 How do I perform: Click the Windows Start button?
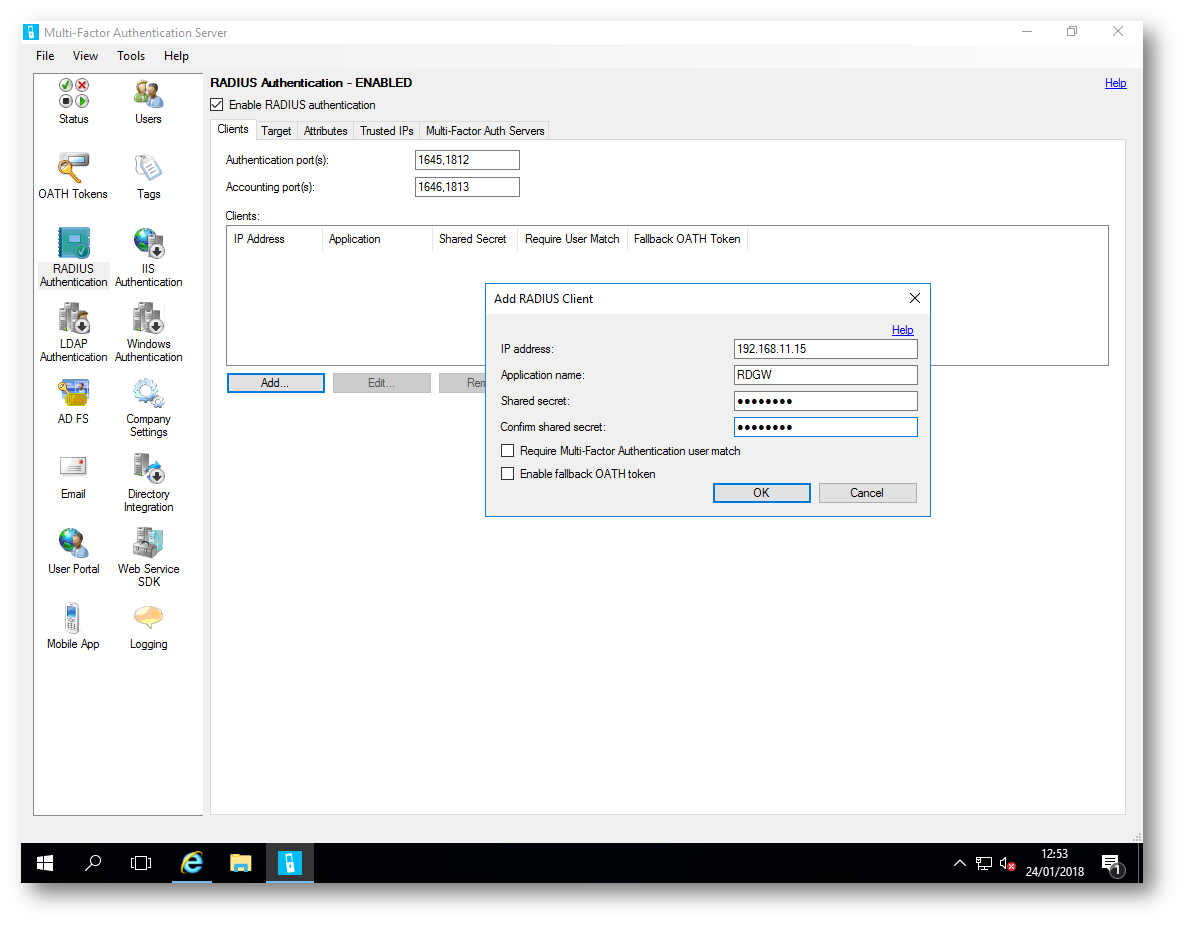pos(45,863)
